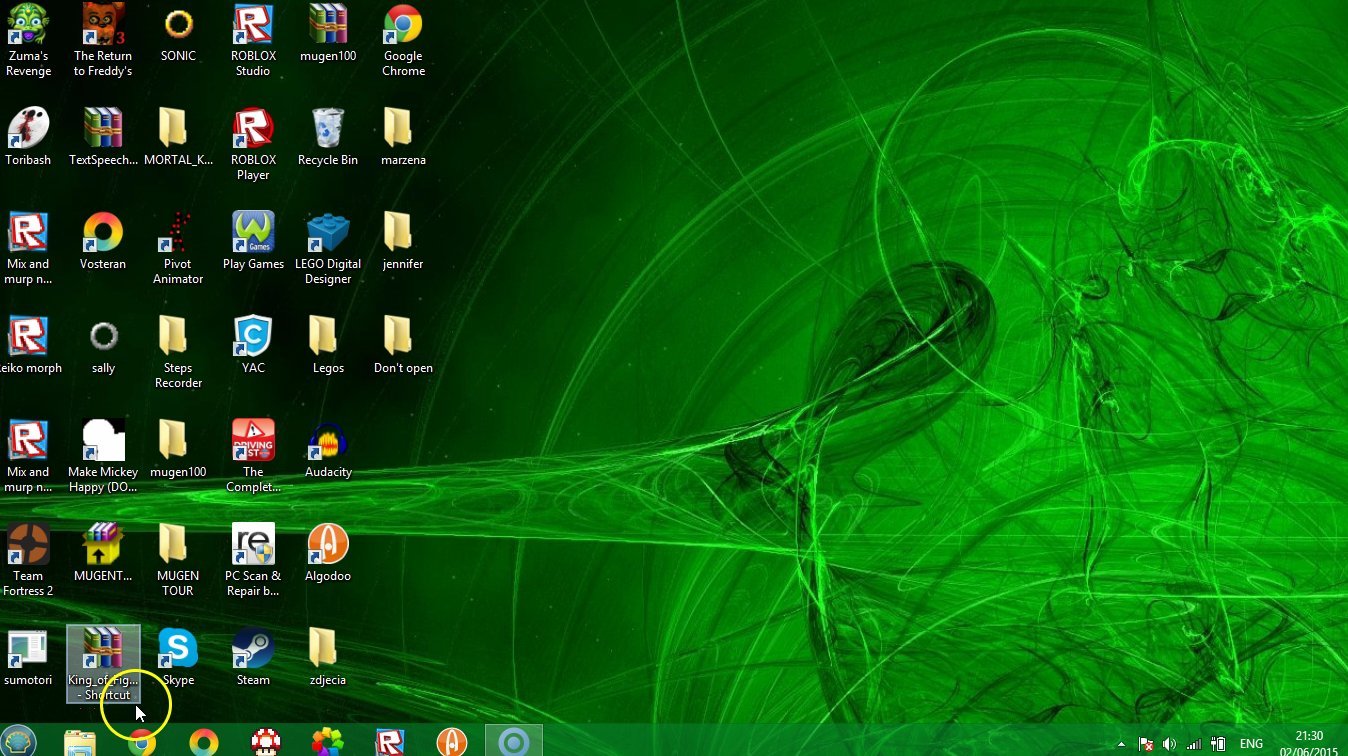Open Roblox from the taskbar
Image resolution: width=1348 pixels, height=756 pixels.
coord(390,741)
